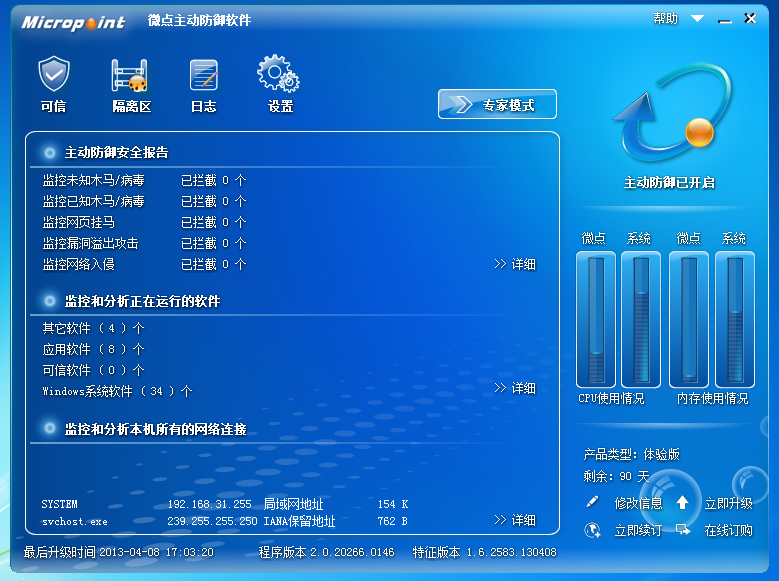The width and height of the screenshot is (779, 581).
Task: Select the 监控漏洞溢出攻击 row
Action: click(144, 243)
